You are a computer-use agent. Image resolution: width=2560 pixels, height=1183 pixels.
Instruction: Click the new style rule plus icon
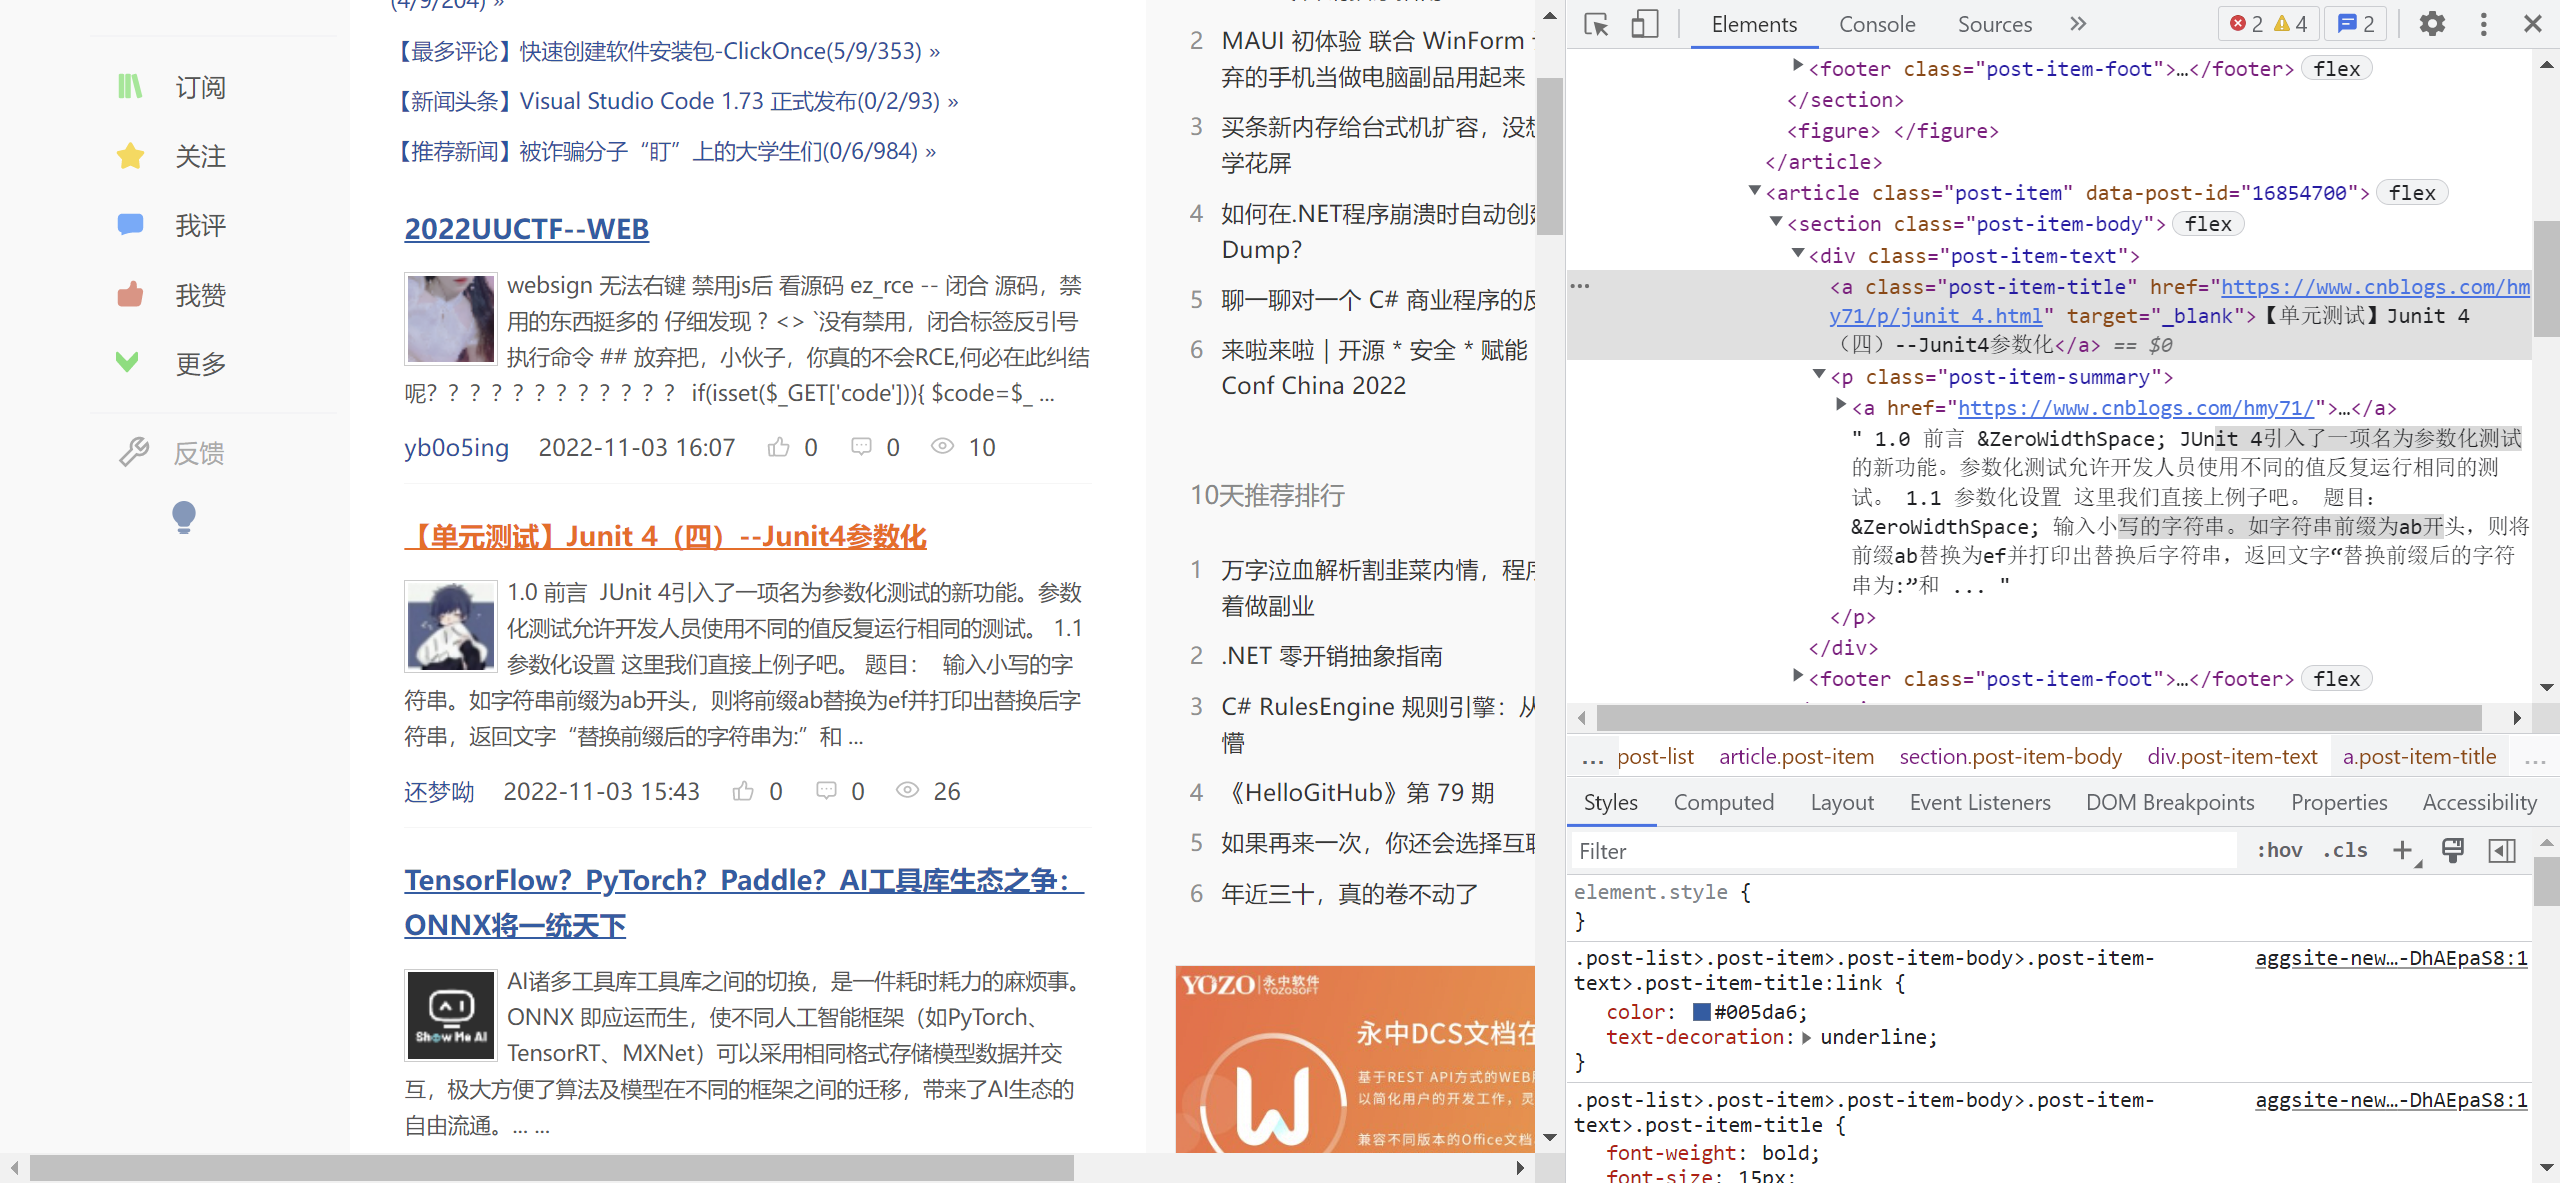[x=2402, y=850]
